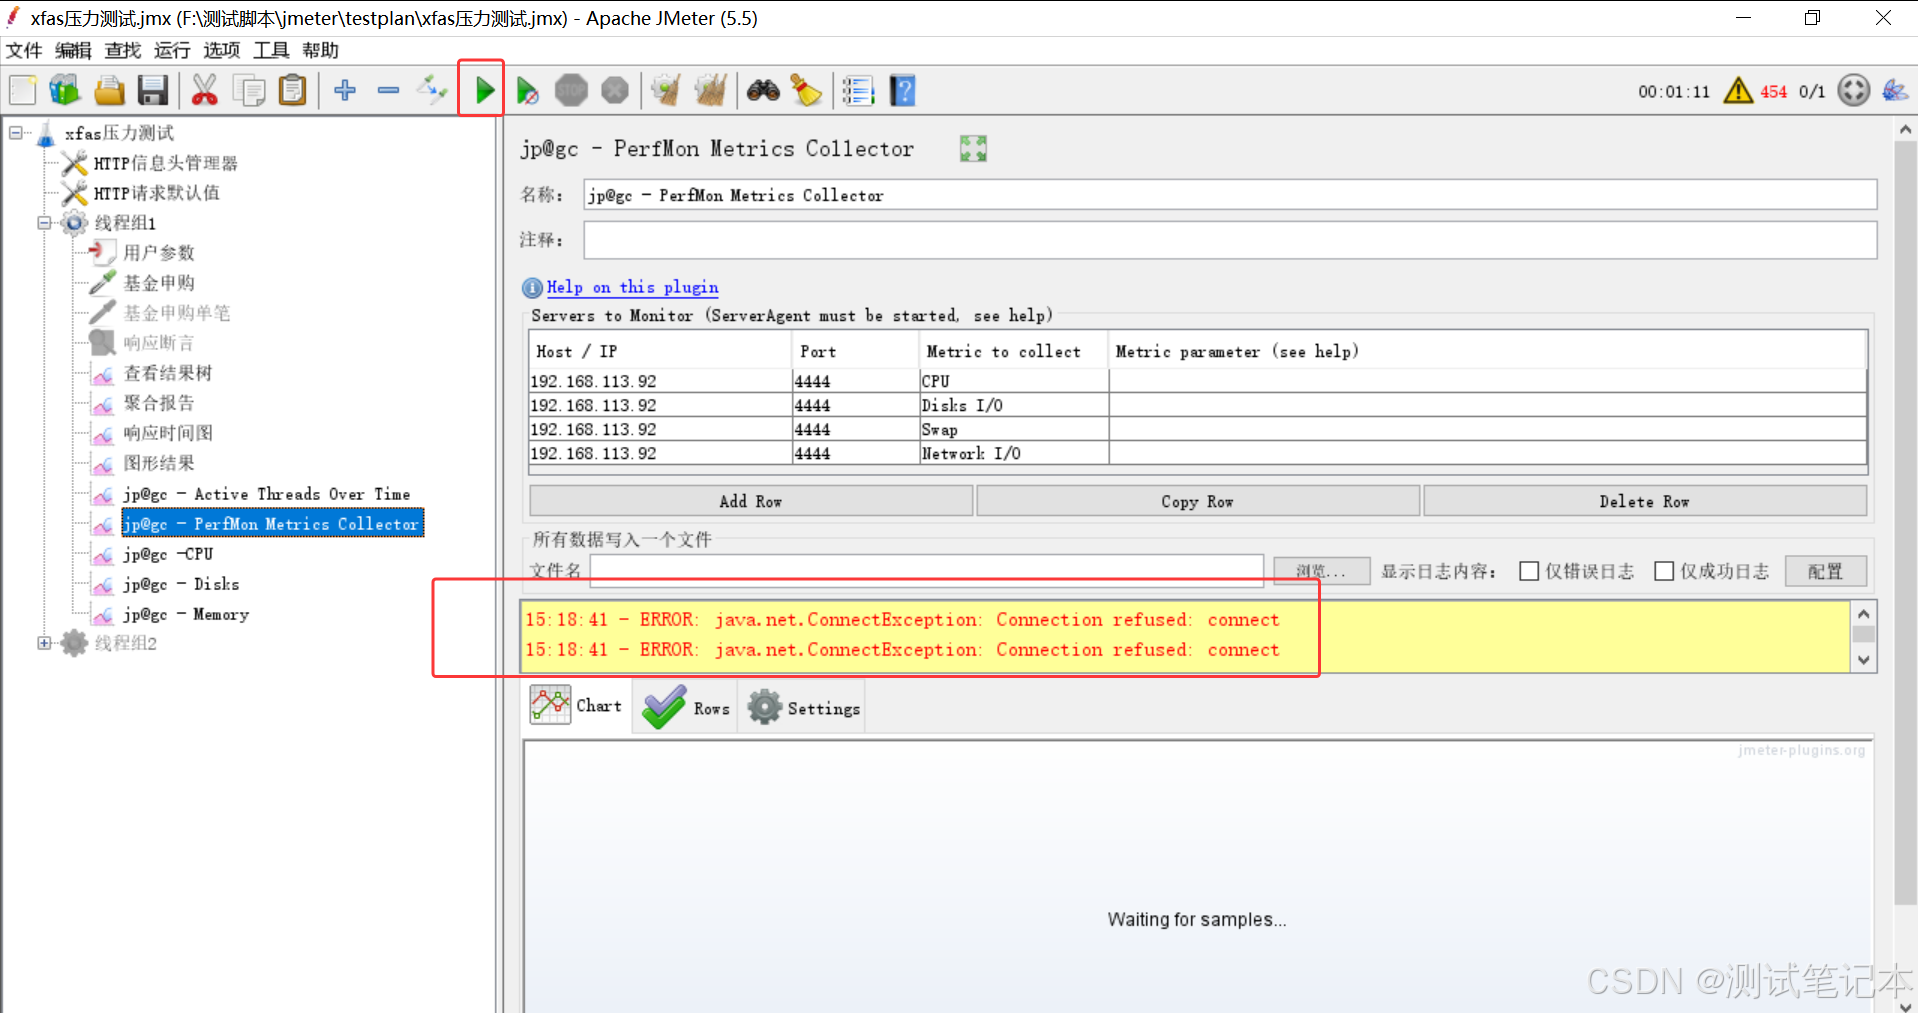This screenshot has width=1918, height=1013.
Task: Select 用户参数 in the tree
Action: 159,253
